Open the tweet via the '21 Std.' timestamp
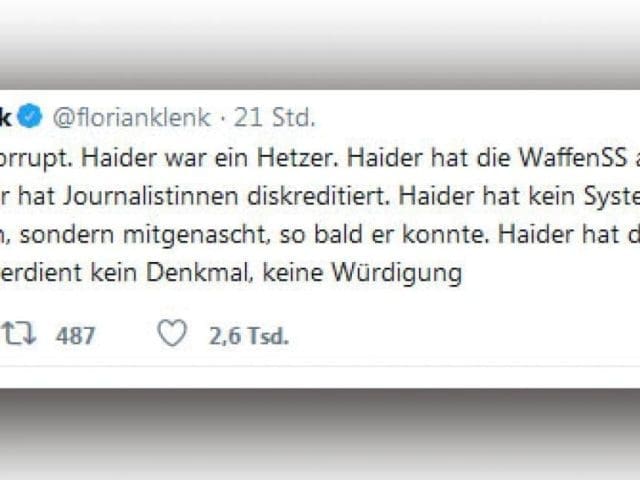The height and width of the screenshot is (480, 640). click(274, 118)
